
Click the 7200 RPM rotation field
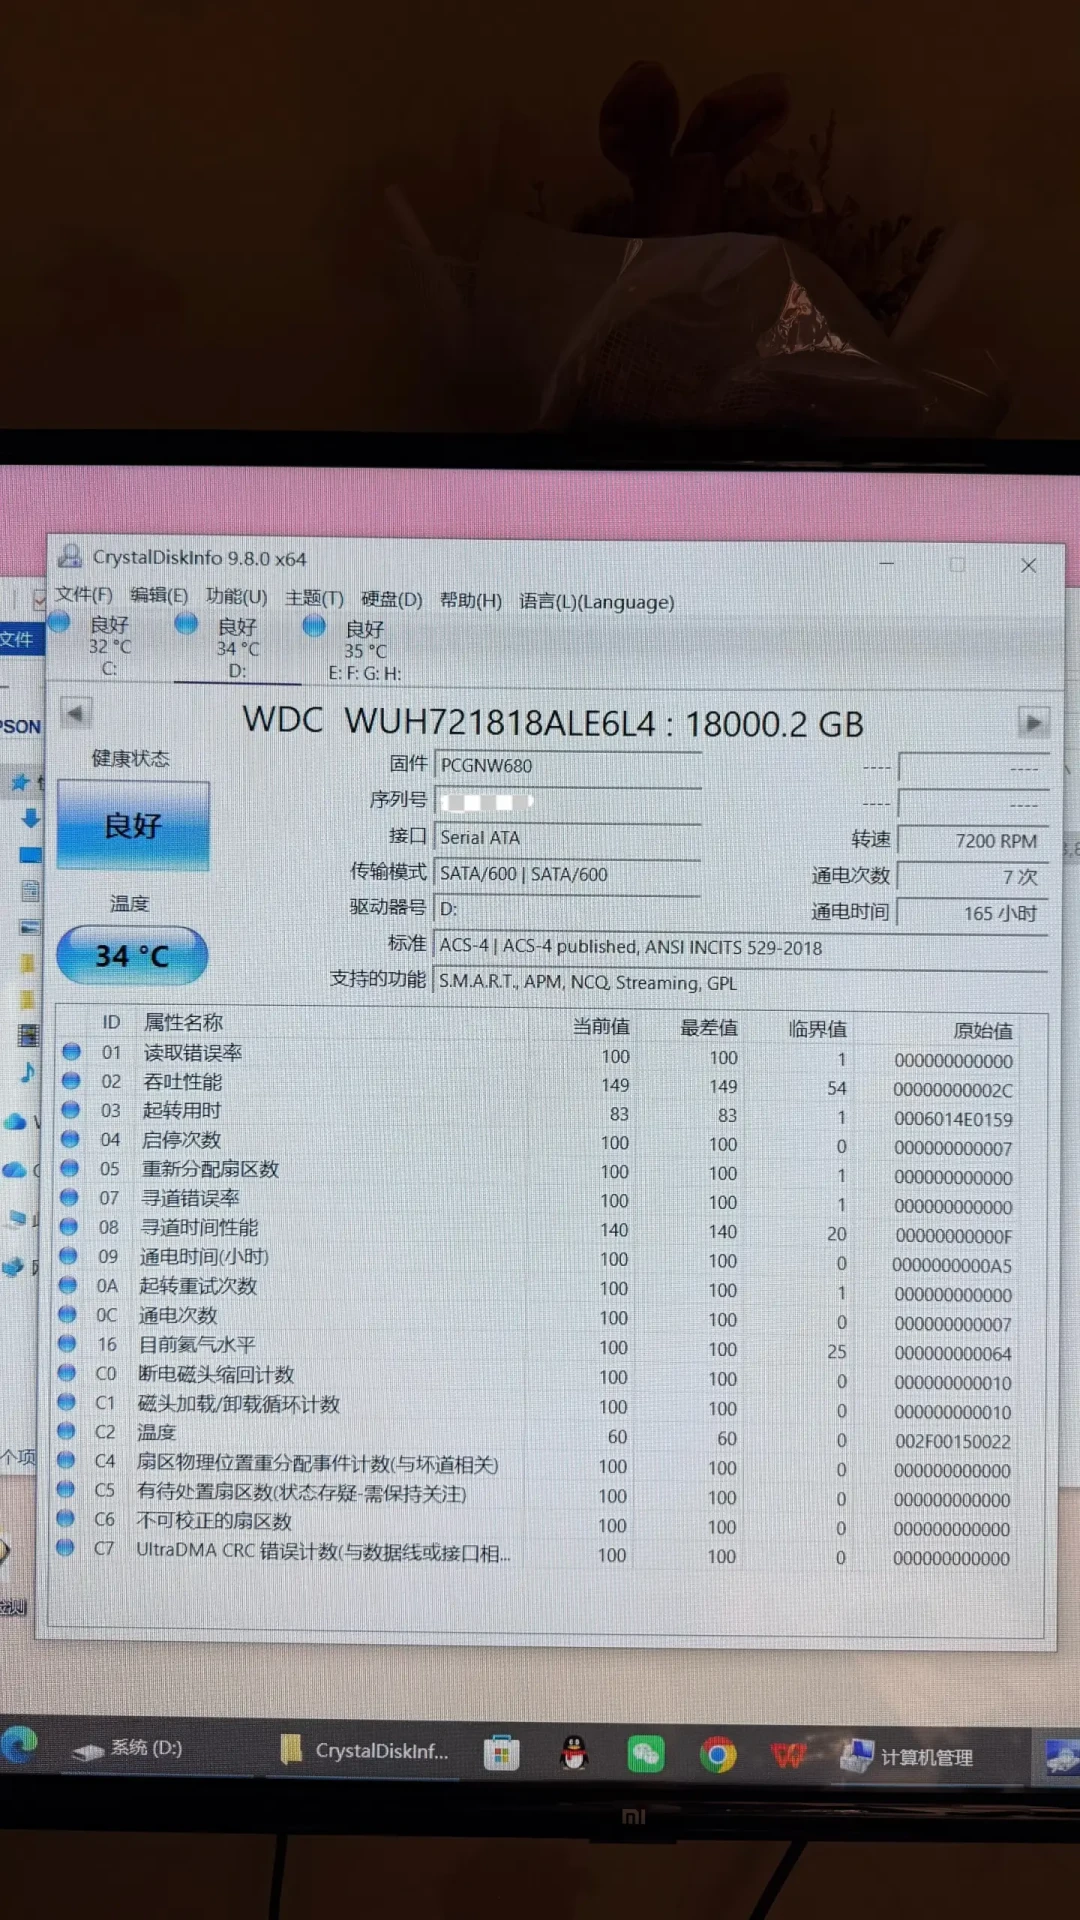(x=973, y=841)
